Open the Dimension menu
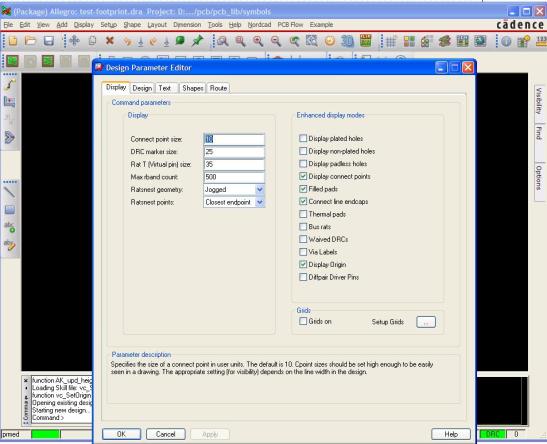Screen dimensions: 547x444 click(187, 25)
